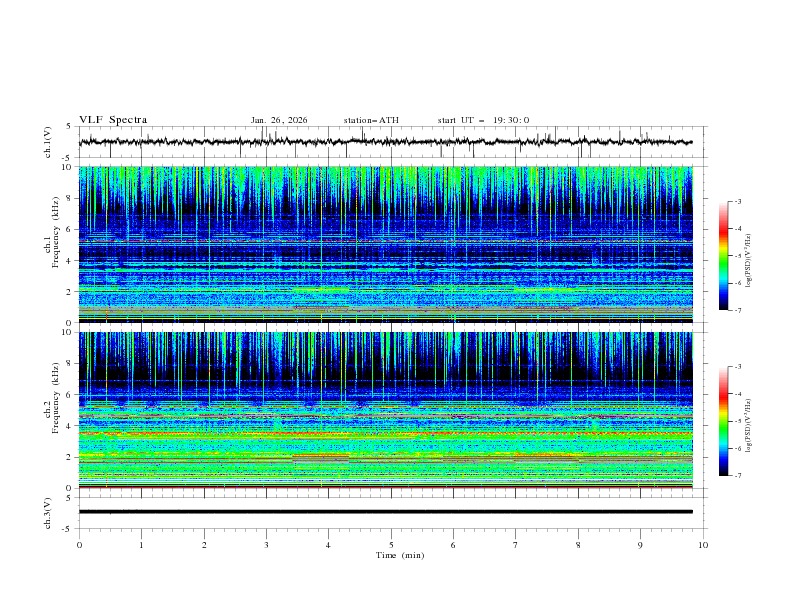Click the ch.1 "Frequency (kHz)" axis label
The image size is (792, 612).
click(x=56, y=232)
